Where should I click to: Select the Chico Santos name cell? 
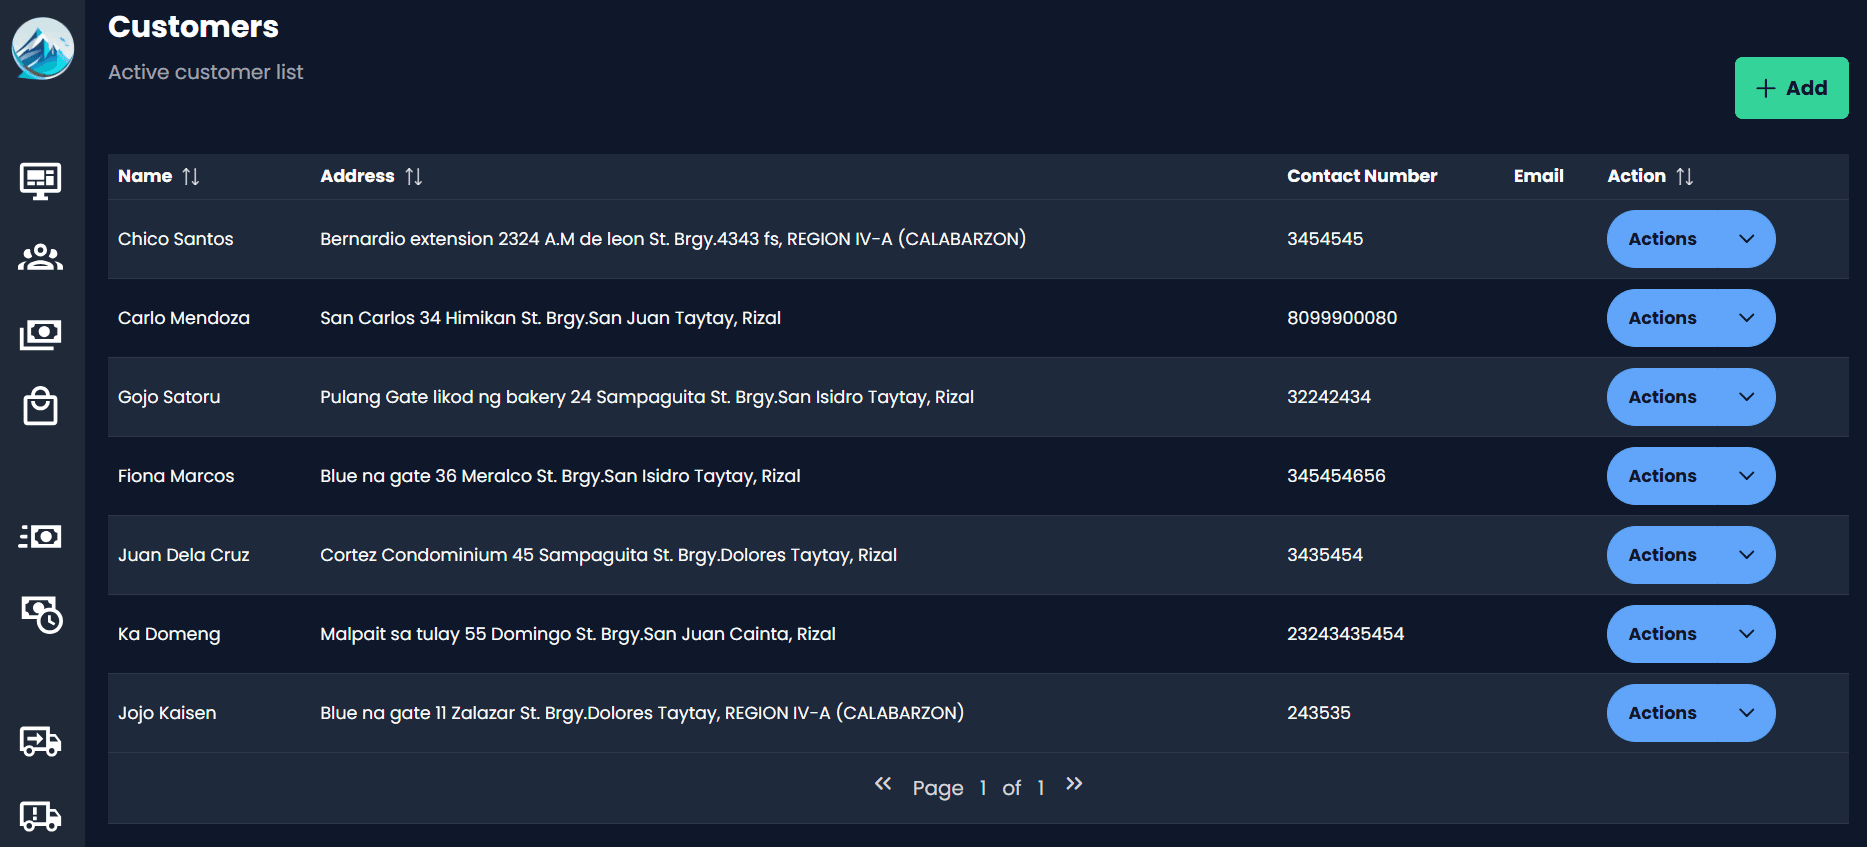point(176,239)
